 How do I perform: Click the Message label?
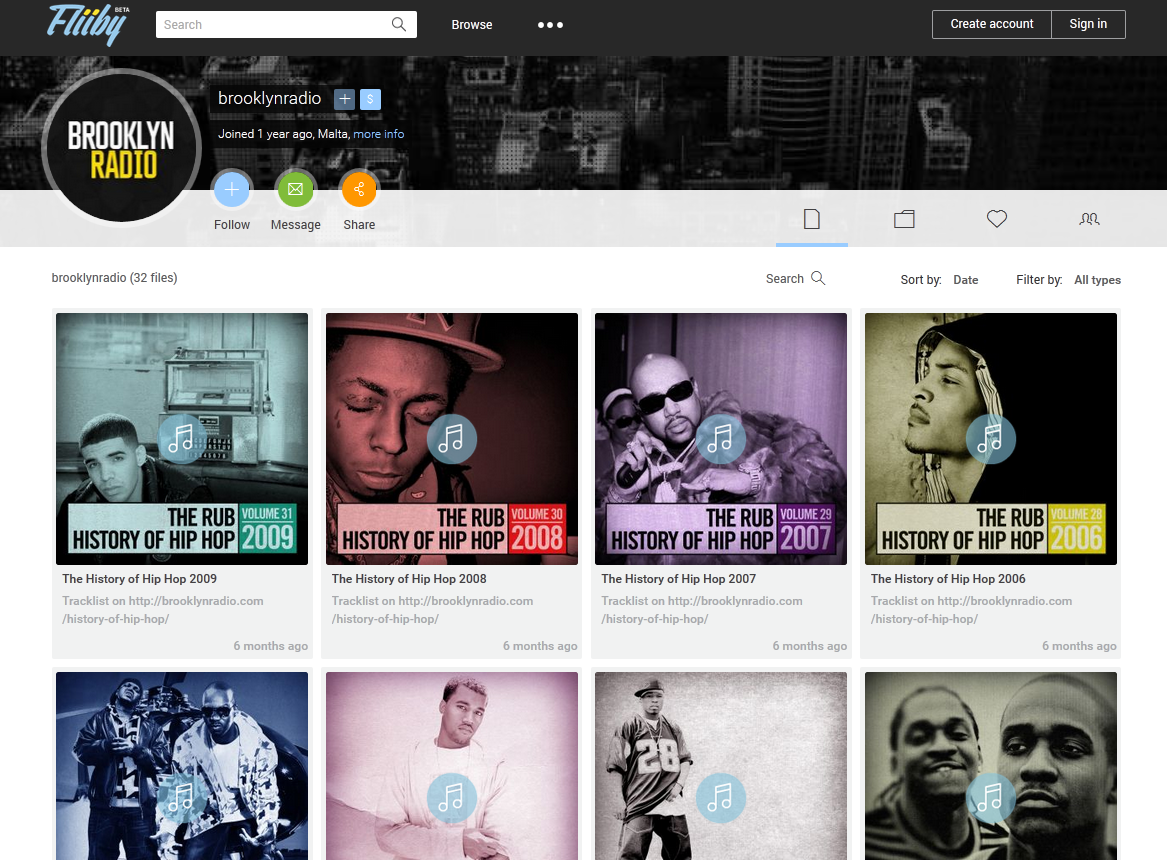click(295, 225)
